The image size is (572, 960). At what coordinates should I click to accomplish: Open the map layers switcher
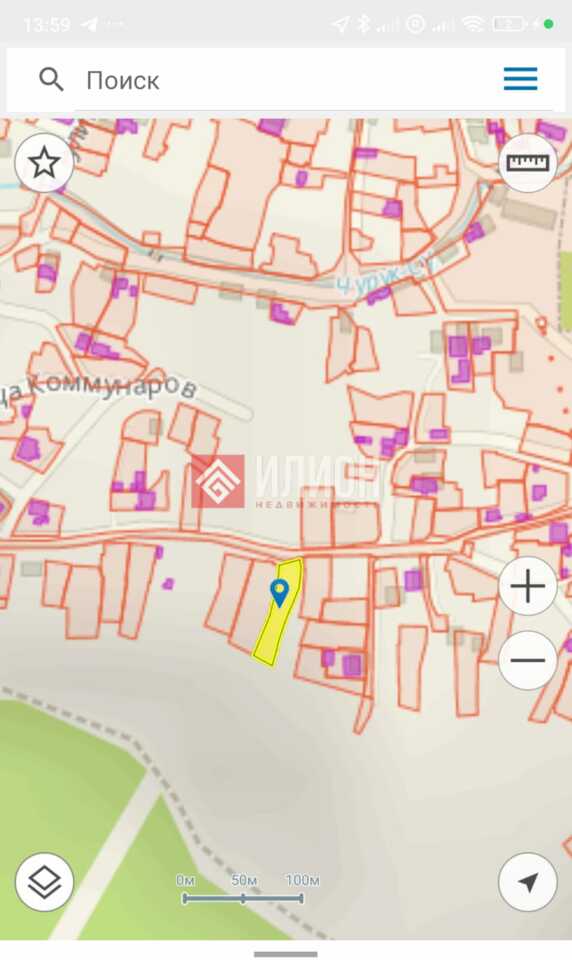44,882
